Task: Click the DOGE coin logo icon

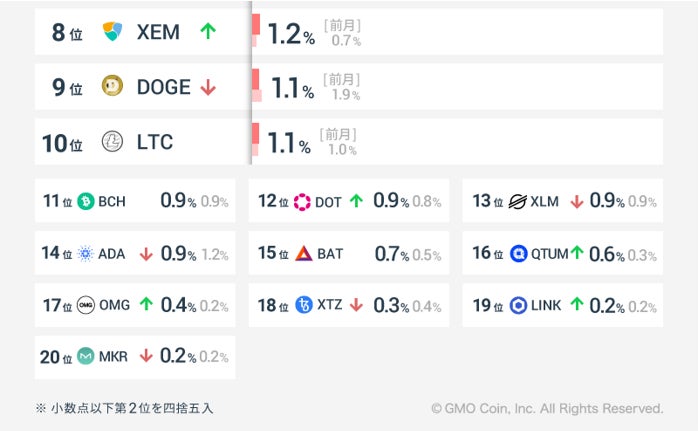Action: pos(112,87)
